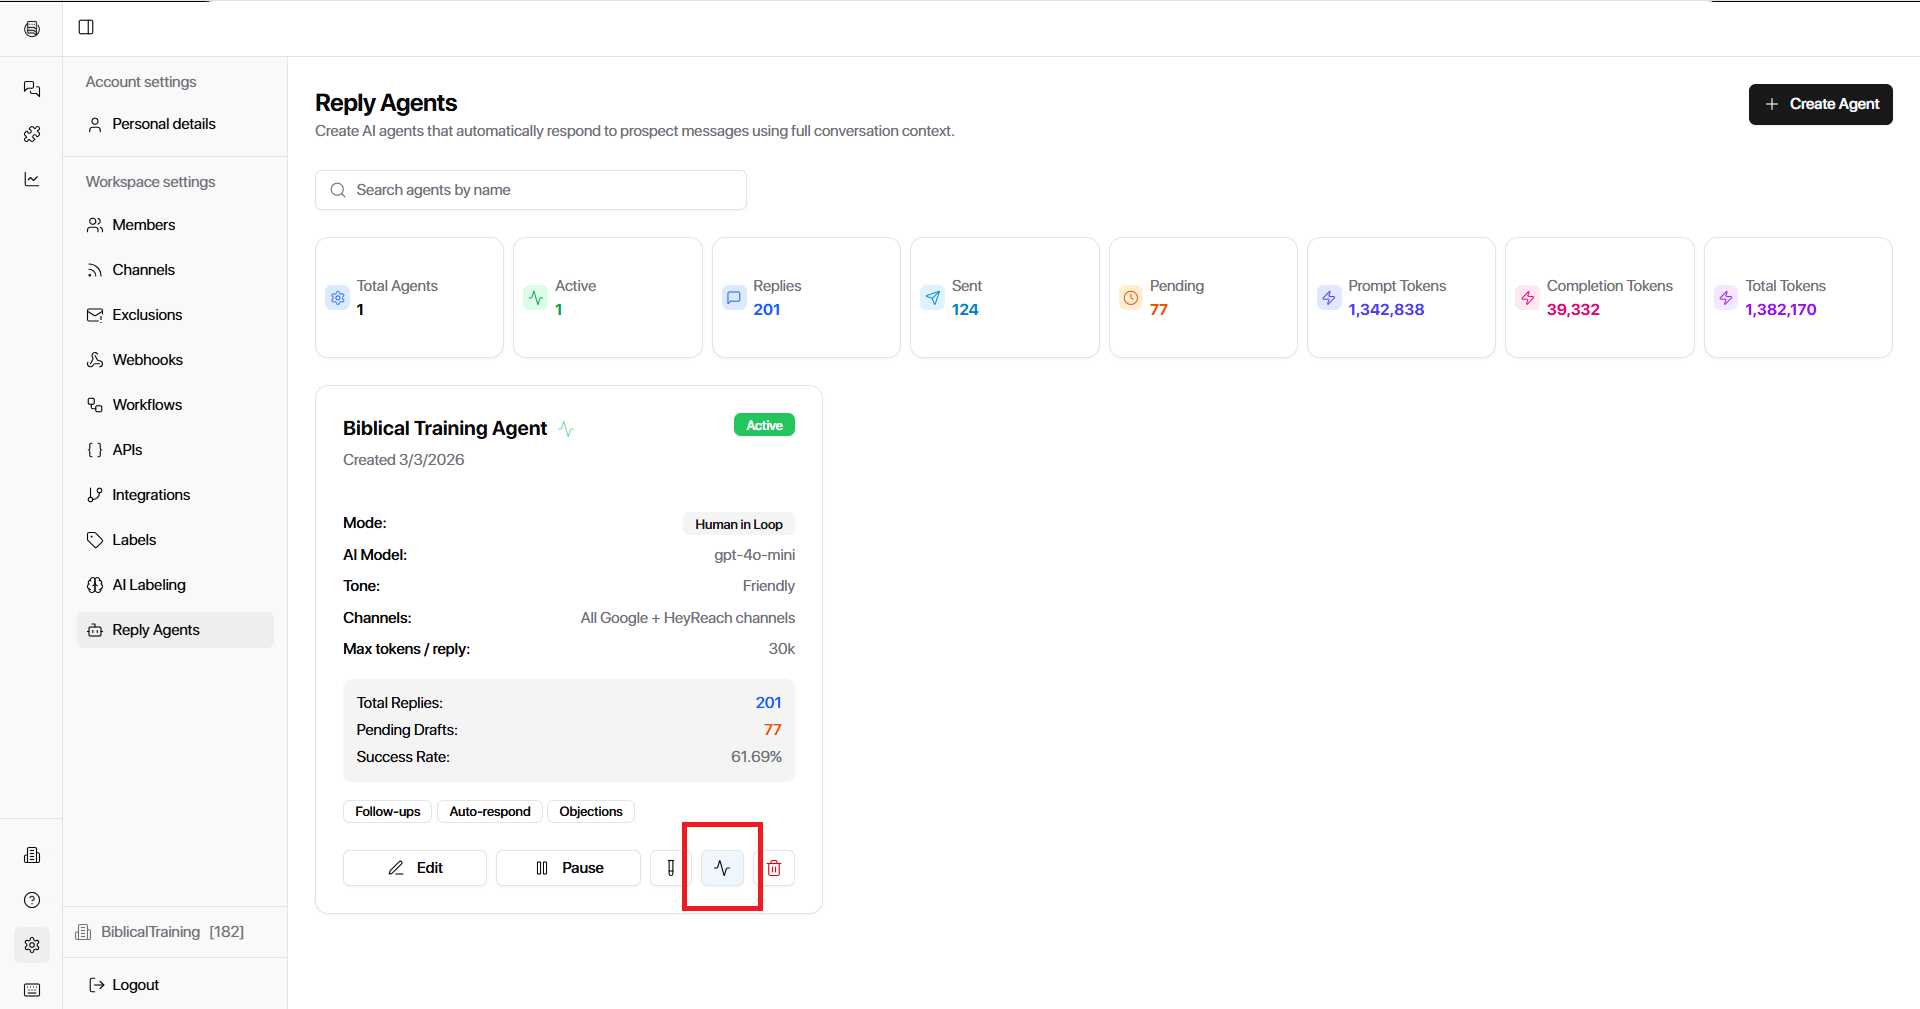Go to AI Labeling in sidebar

pos(148,585)
